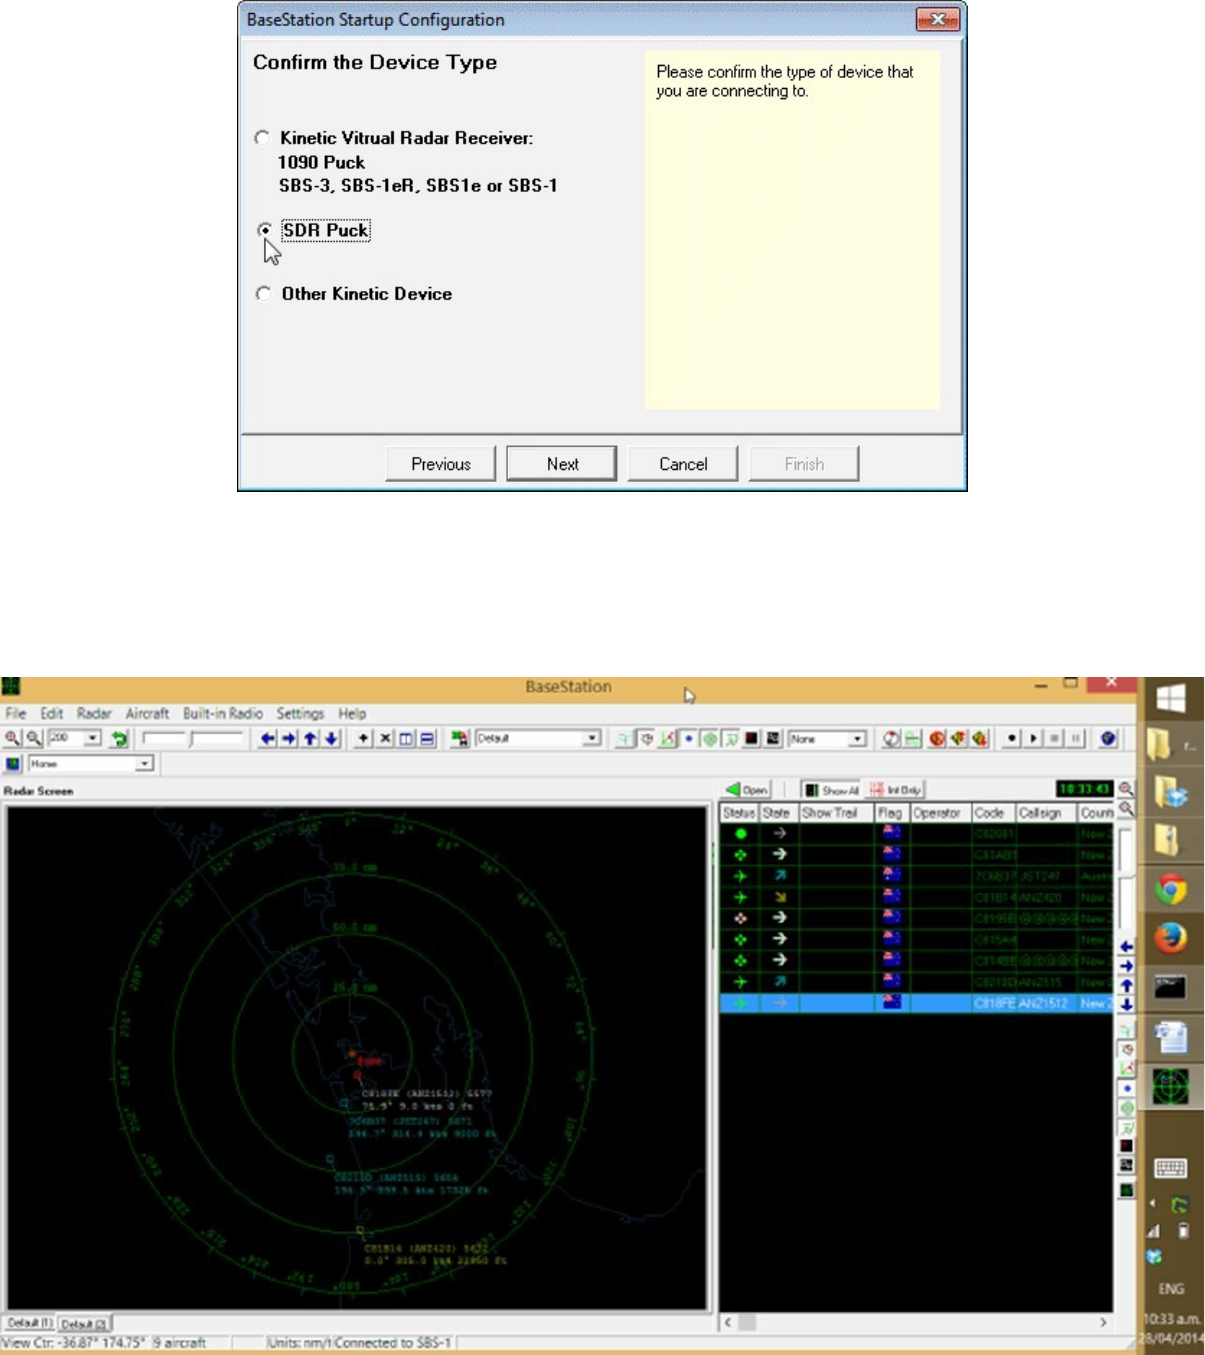
Task: Open the File menu in BaseStation
Action: 16,713
